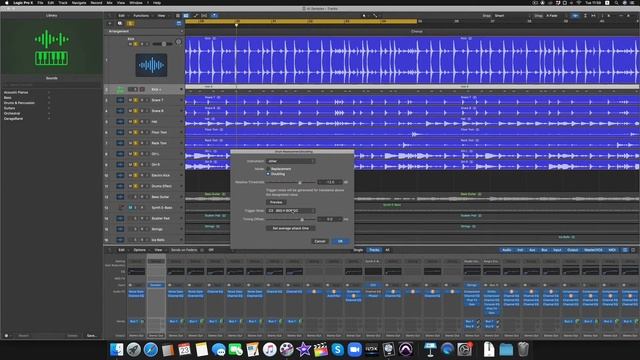The height and width of the screenshot is (360, 640).
Task: Switch mixer to All view
Action: point(387,250)
